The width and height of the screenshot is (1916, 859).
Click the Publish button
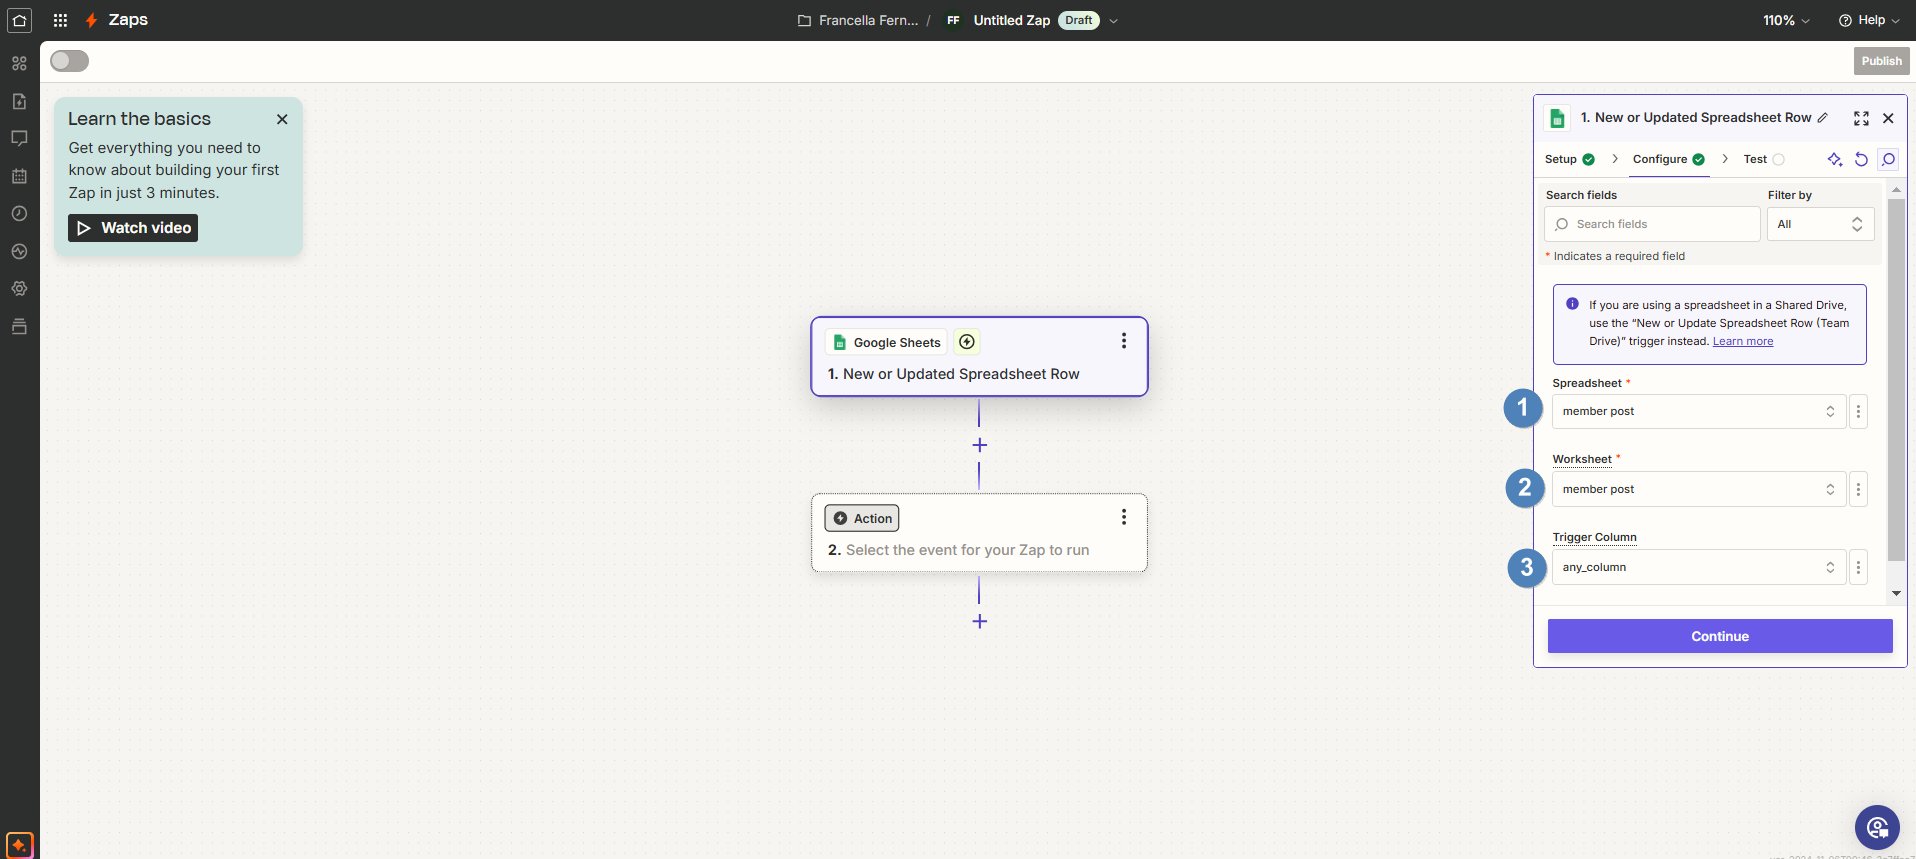1881,61
